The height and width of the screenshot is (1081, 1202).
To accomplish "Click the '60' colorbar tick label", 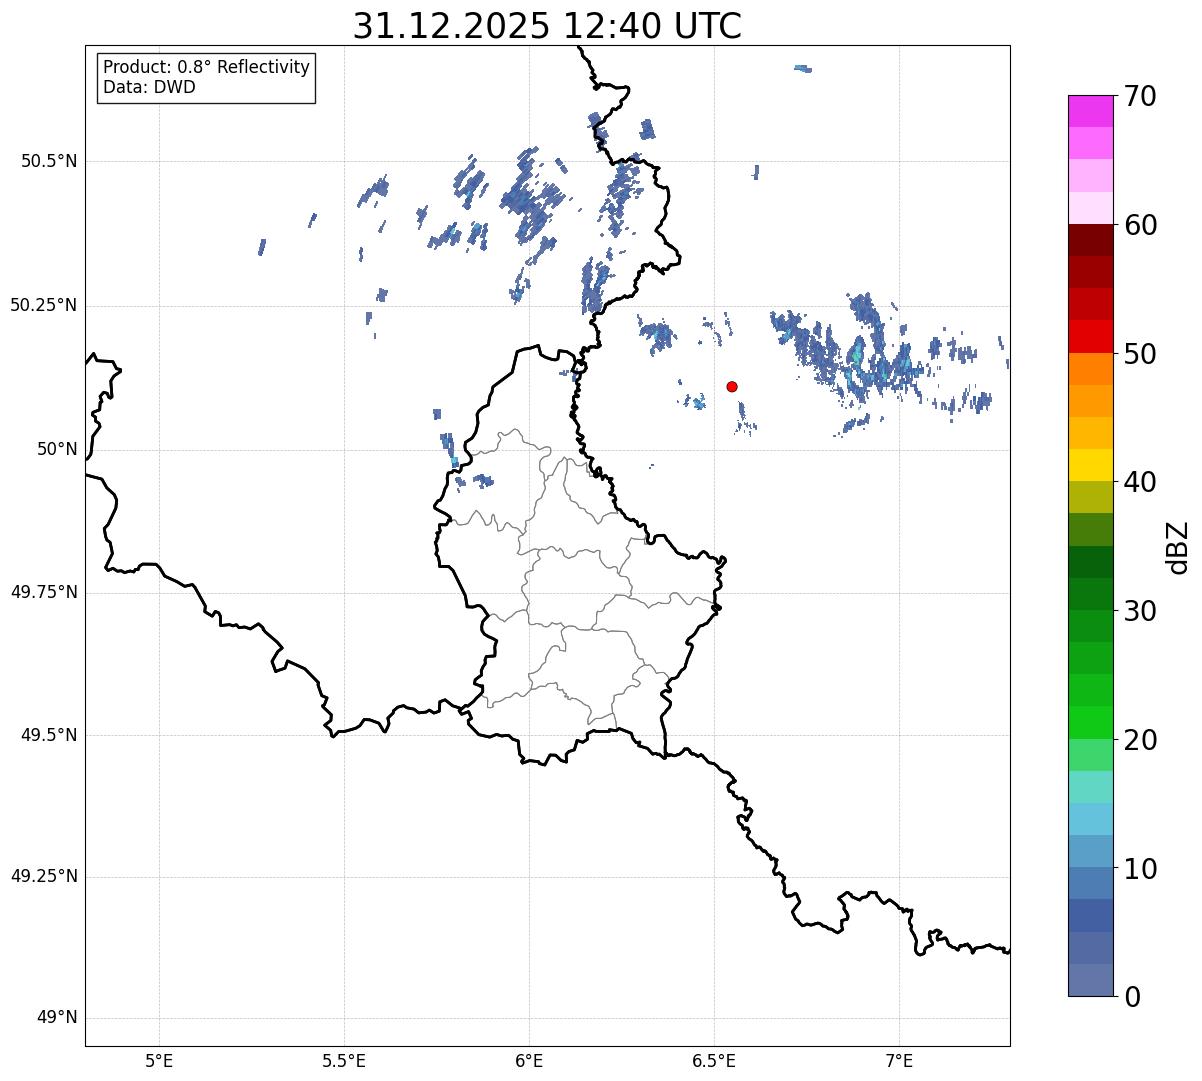I will click(x=1140, y=225).
